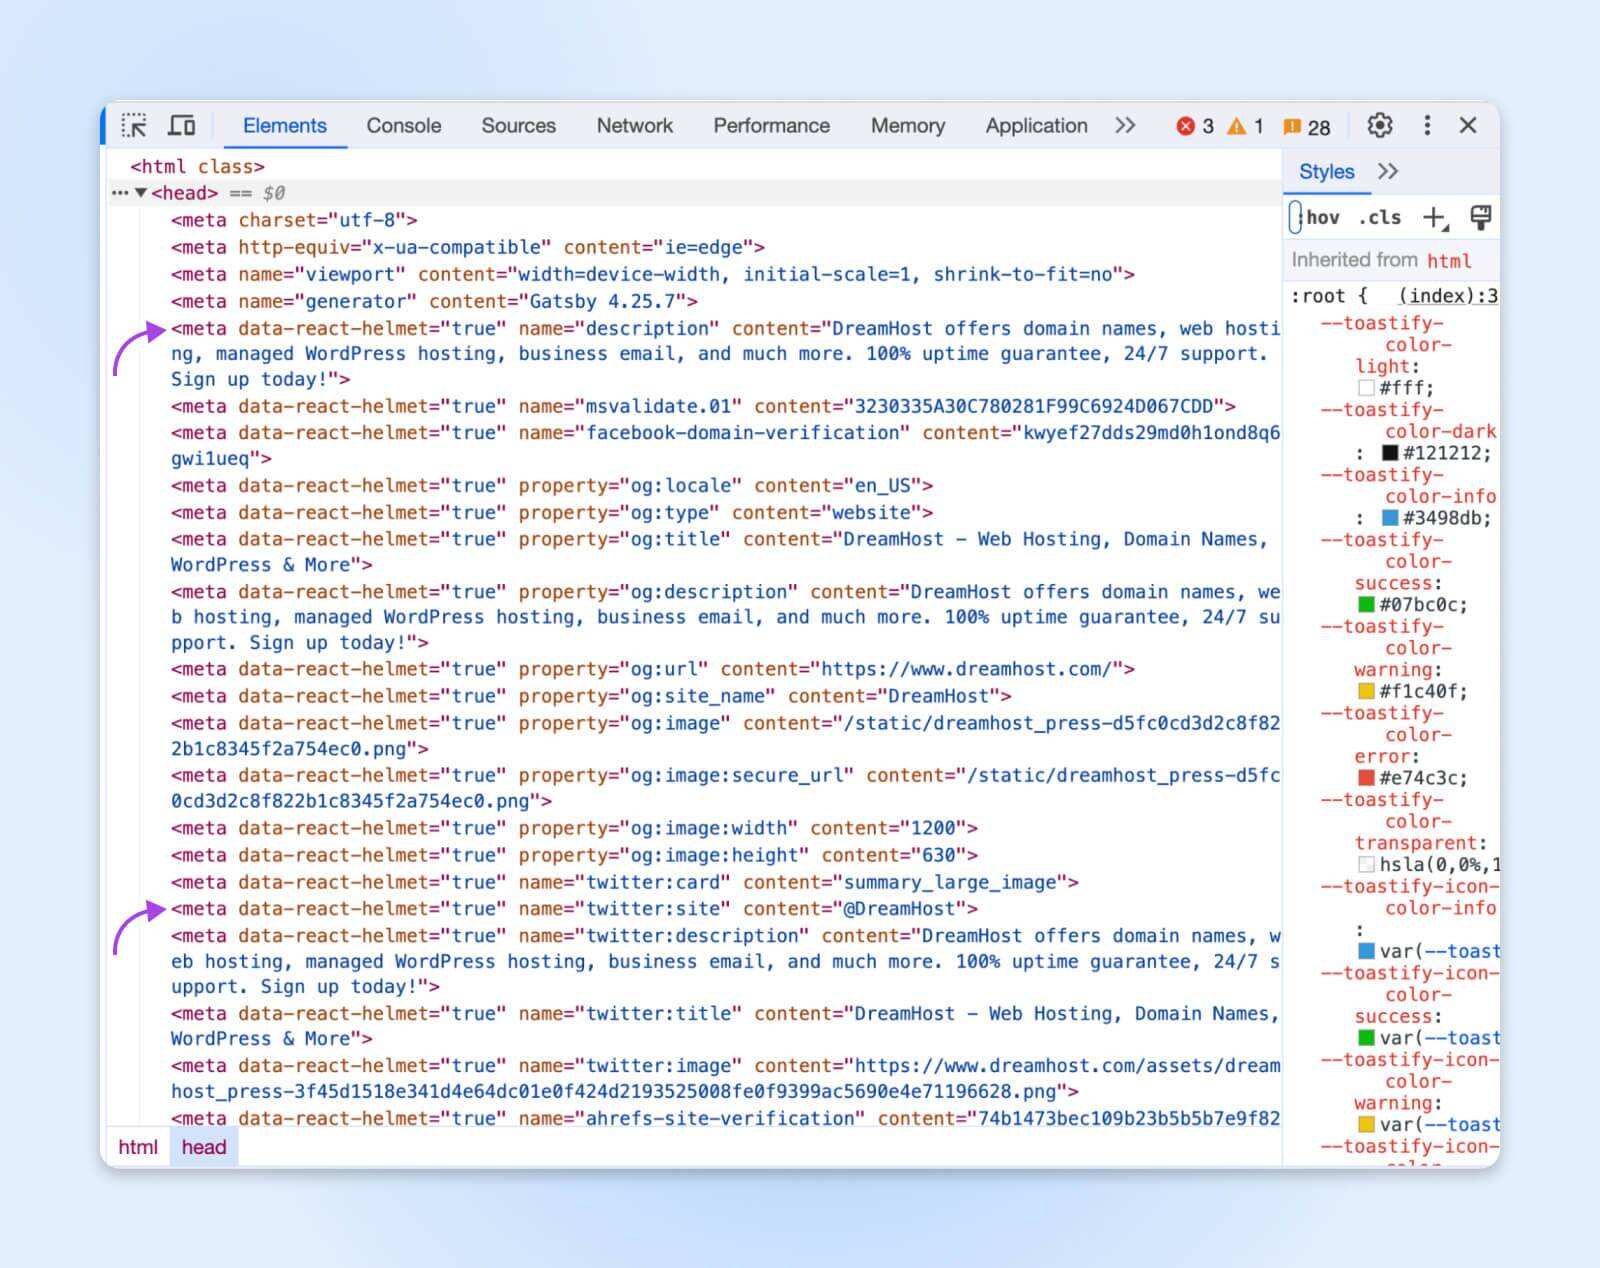The width and height of the screenshot is (1600, 1268).
Task: Open the (index):3 source link
Action: pos(1447,296)
